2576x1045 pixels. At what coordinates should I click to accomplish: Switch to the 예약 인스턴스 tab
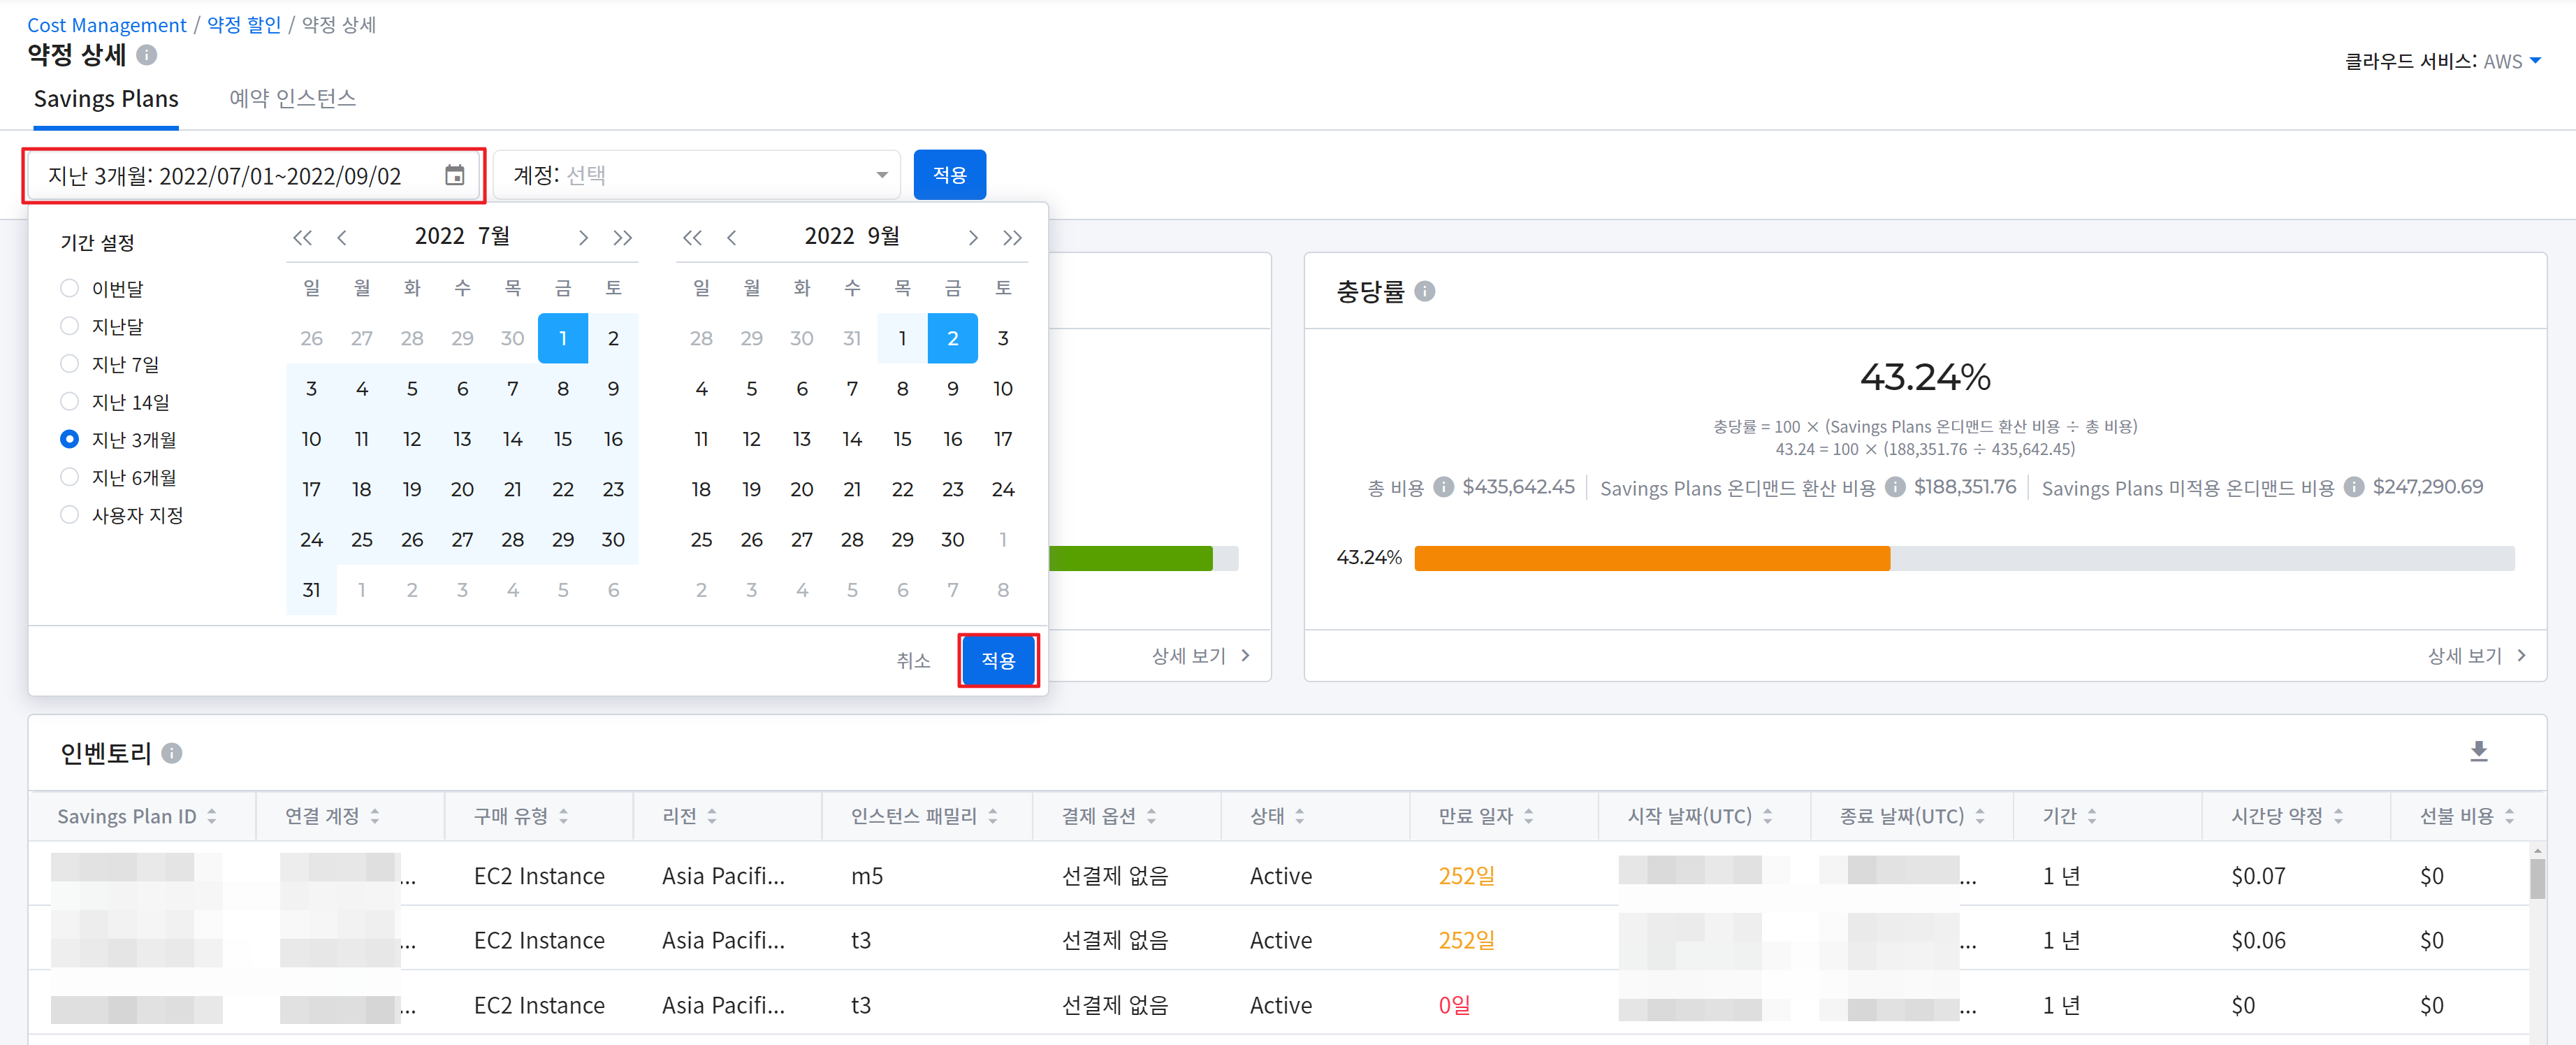click(x=292, y=98)
